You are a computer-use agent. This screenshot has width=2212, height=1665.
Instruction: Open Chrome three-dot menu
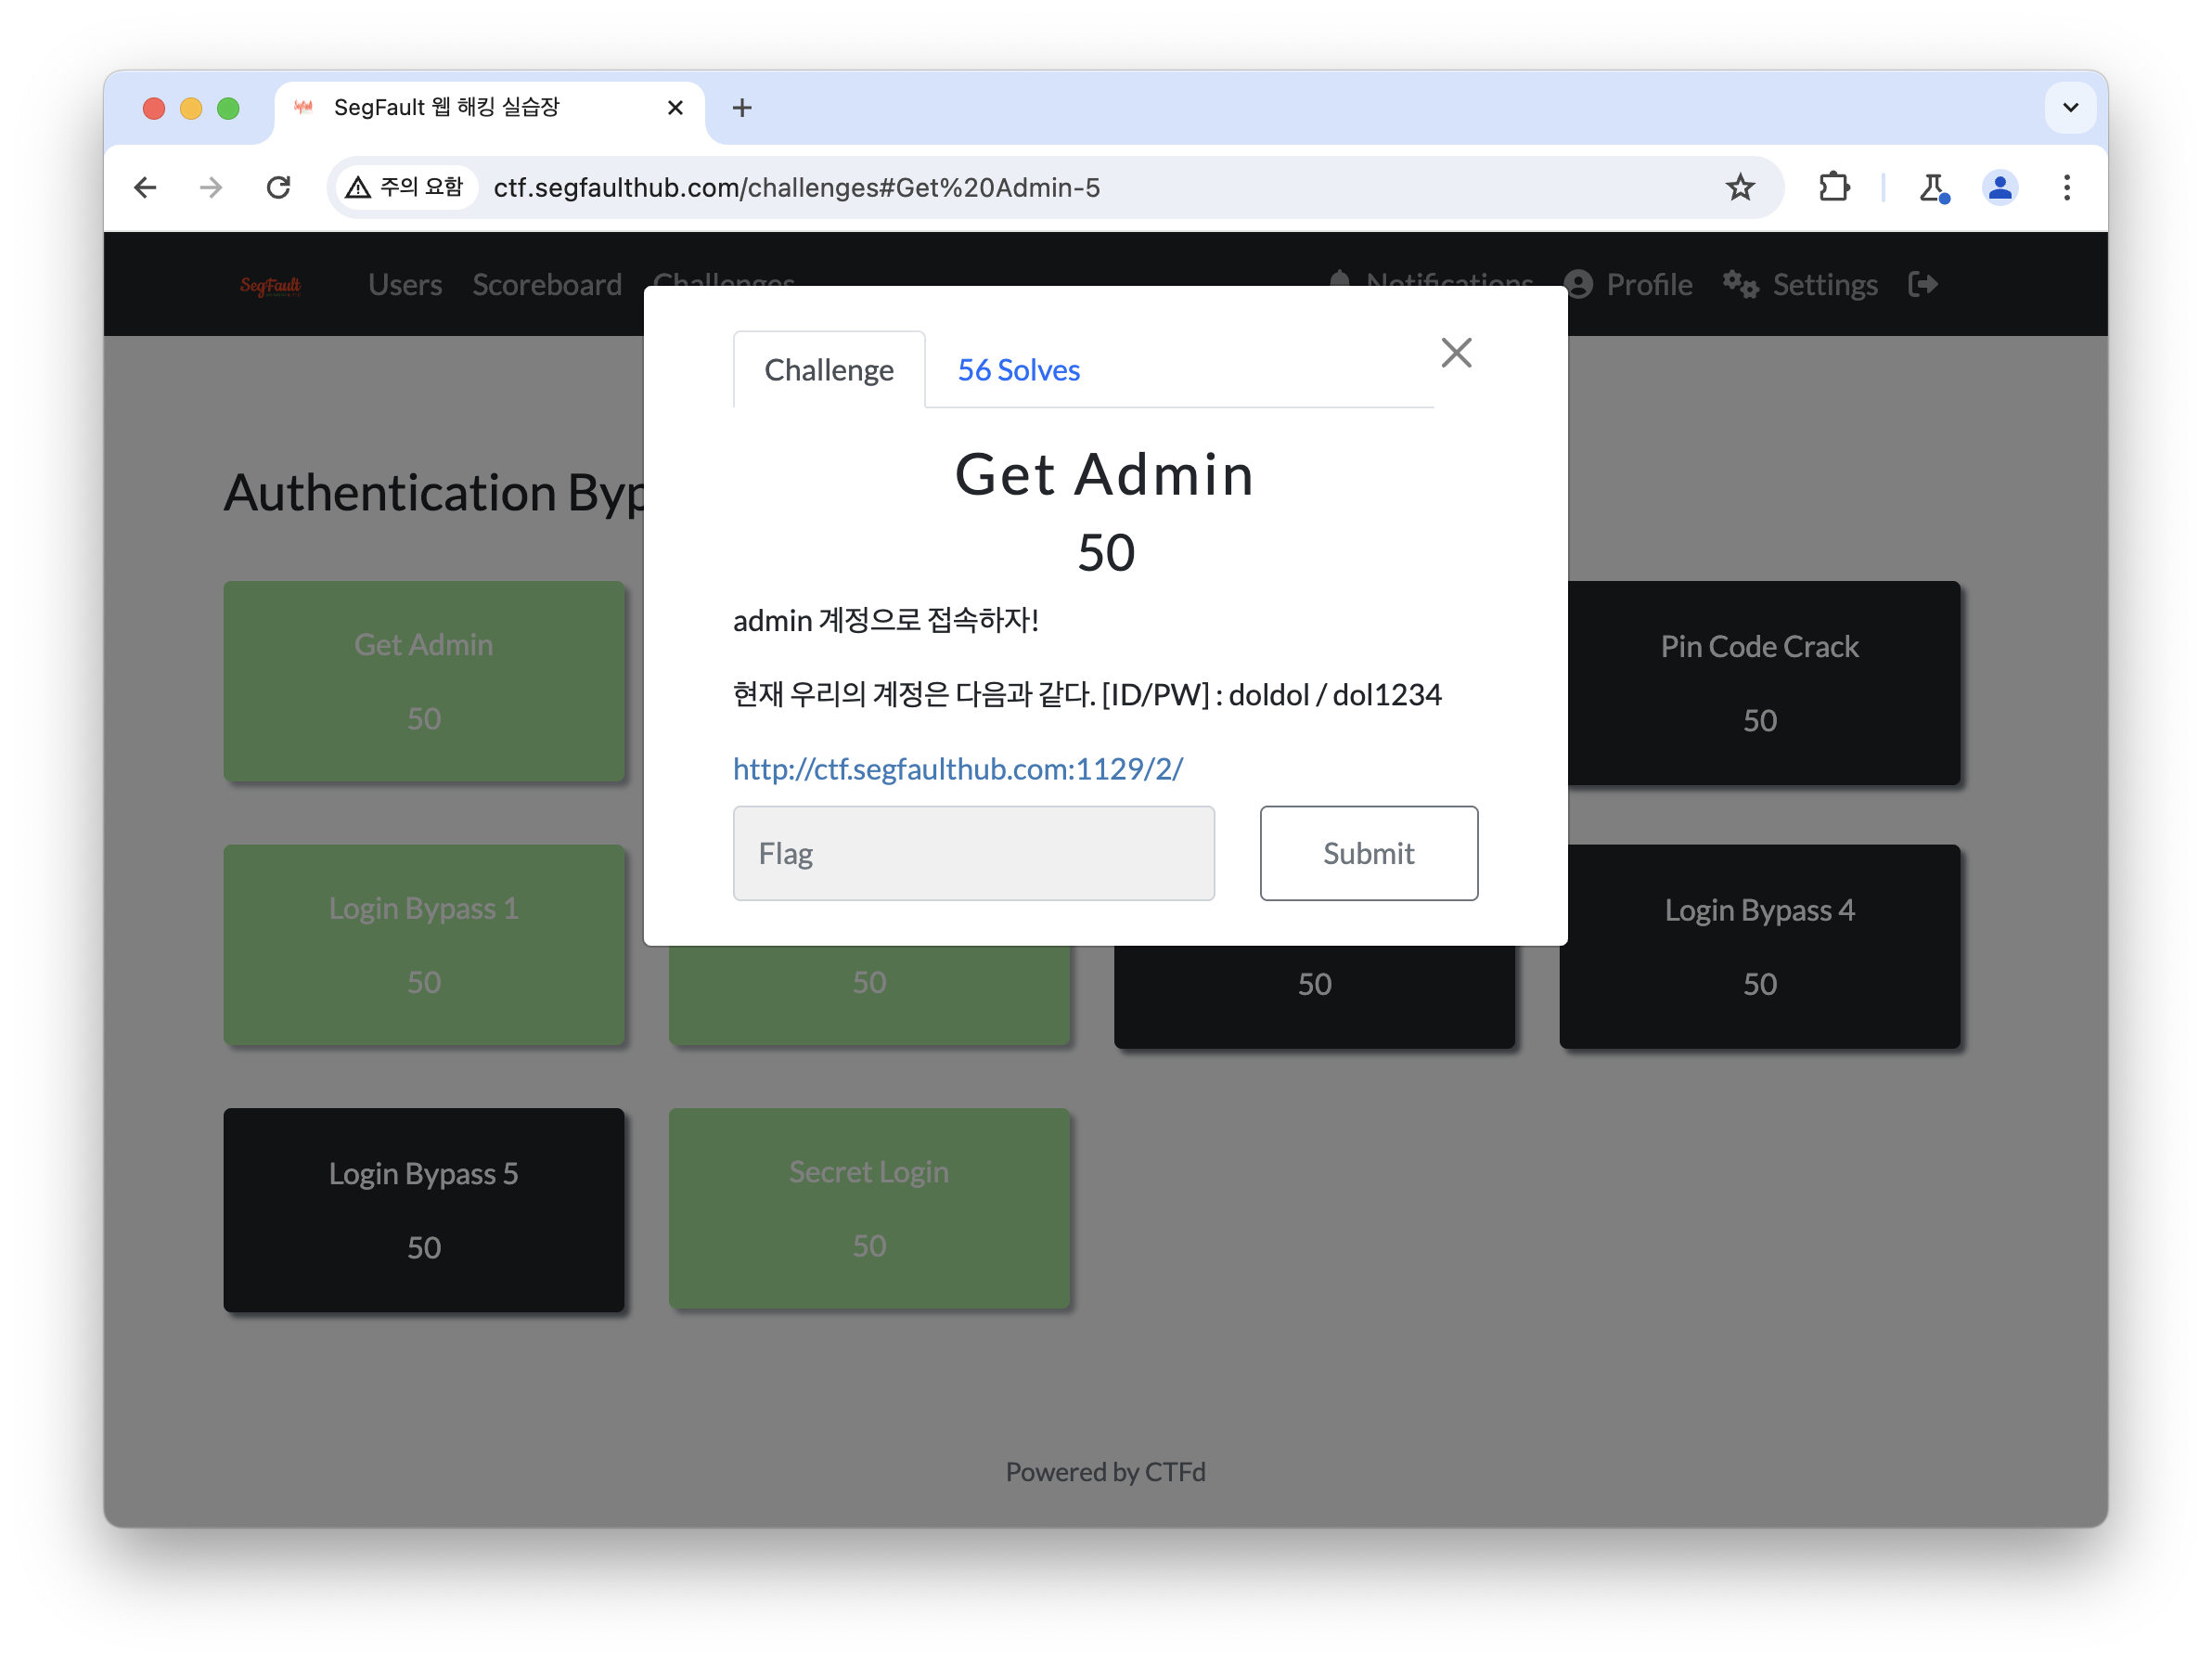click(2066, 187)
